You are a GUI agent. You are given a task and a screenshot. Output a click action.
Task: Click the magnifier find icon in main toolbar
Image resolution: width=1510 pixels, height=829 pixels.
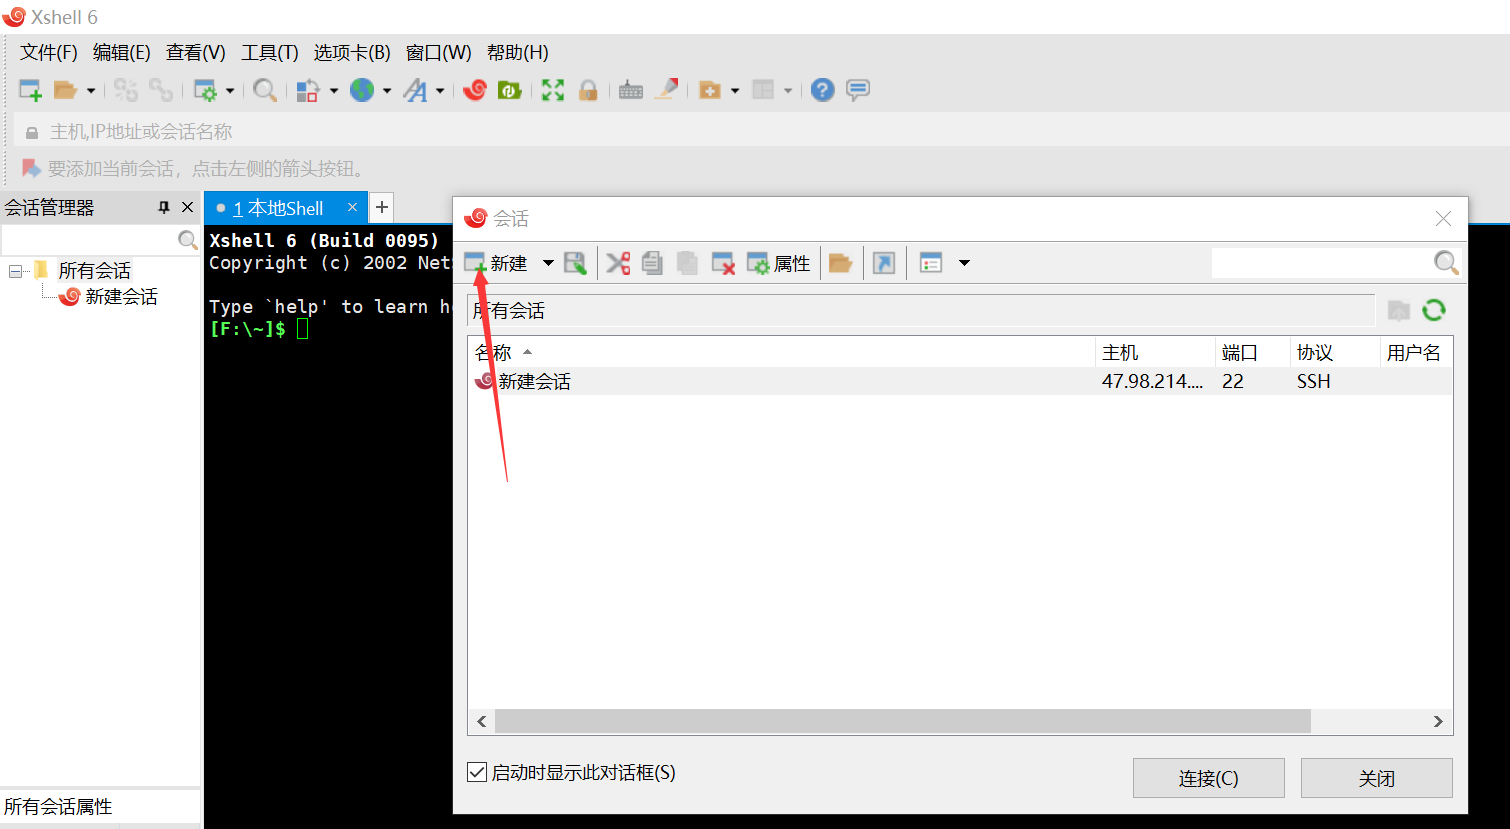[265, 90]
